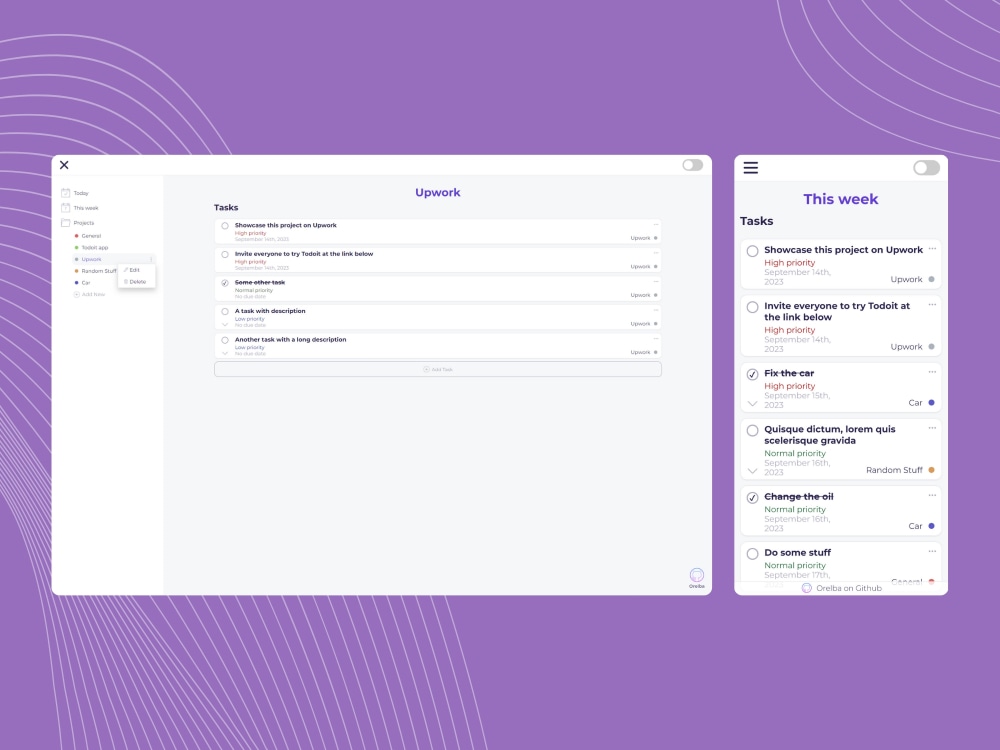Expand Quisque dictum task details chevron

point(753,471)
